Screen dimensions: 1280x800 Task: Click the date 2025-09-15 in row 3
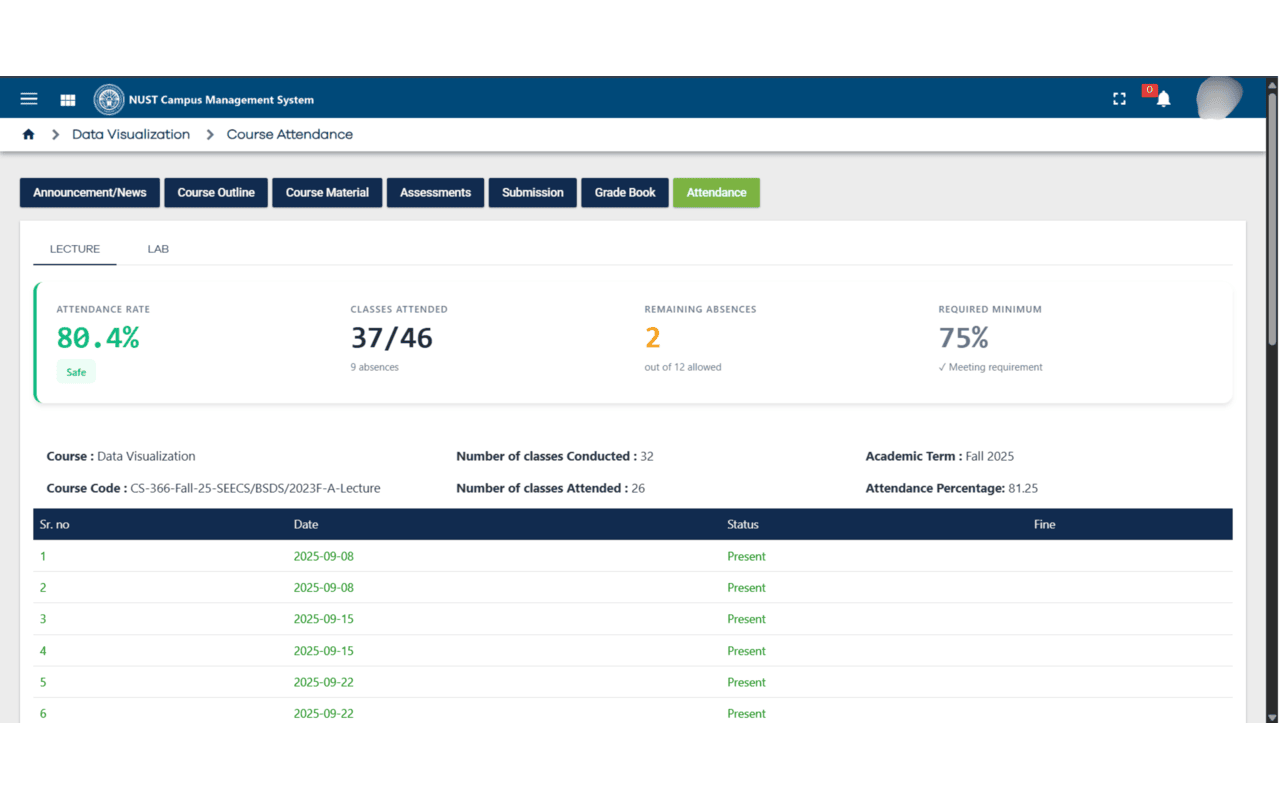coord(324,619)
